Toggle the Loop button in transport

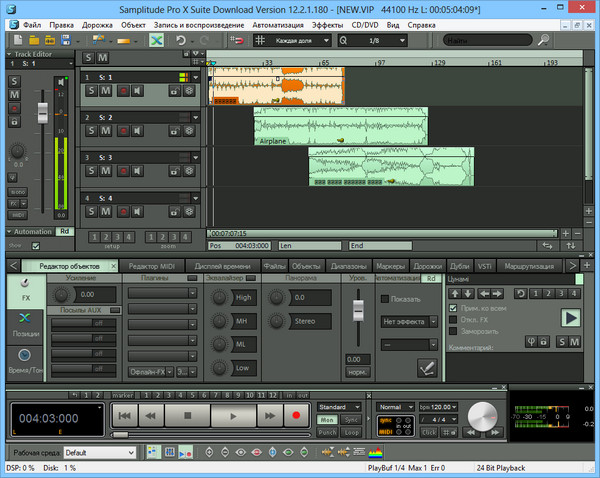click(351, 432)
